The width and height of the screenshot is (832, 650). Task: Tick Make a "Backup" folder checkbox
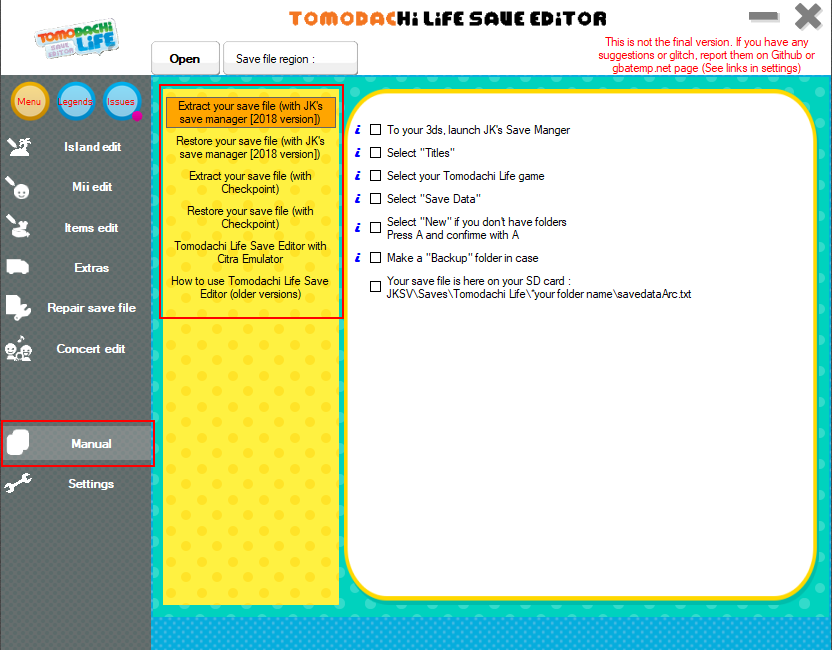[x=375, y=258]
